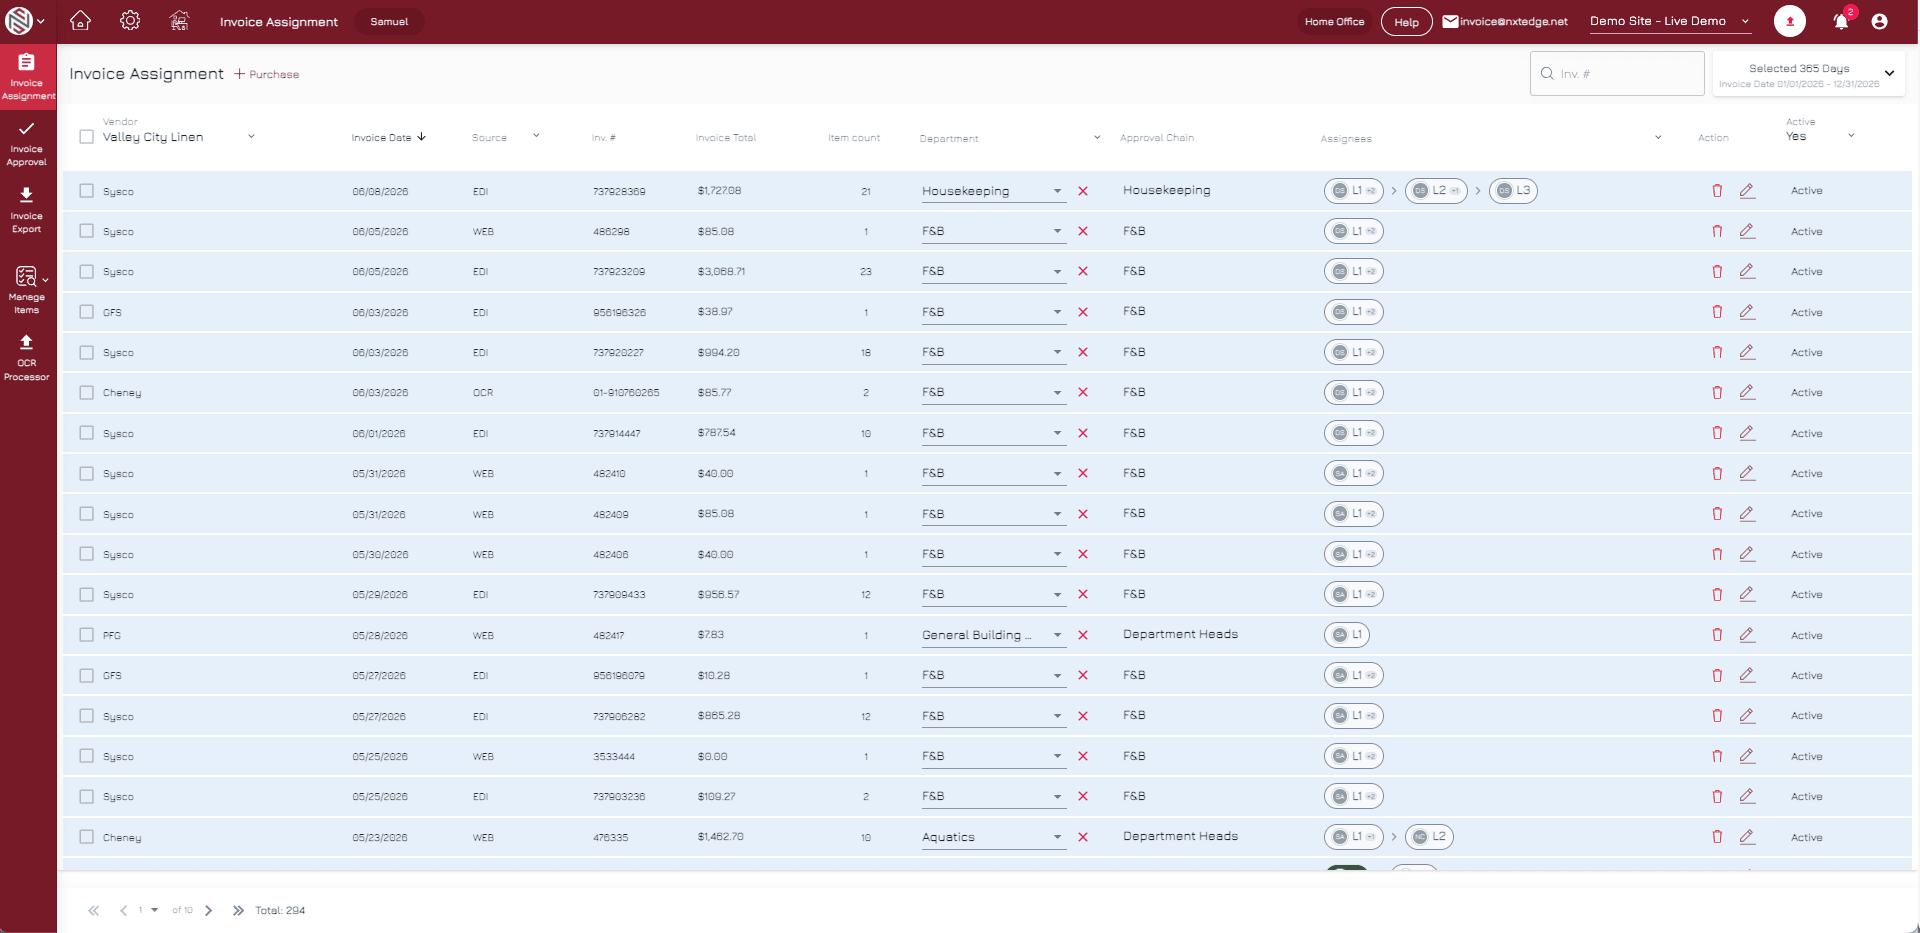1920x933 pixels.
Task: Go to next page arrow
Action: pos(208,910)
